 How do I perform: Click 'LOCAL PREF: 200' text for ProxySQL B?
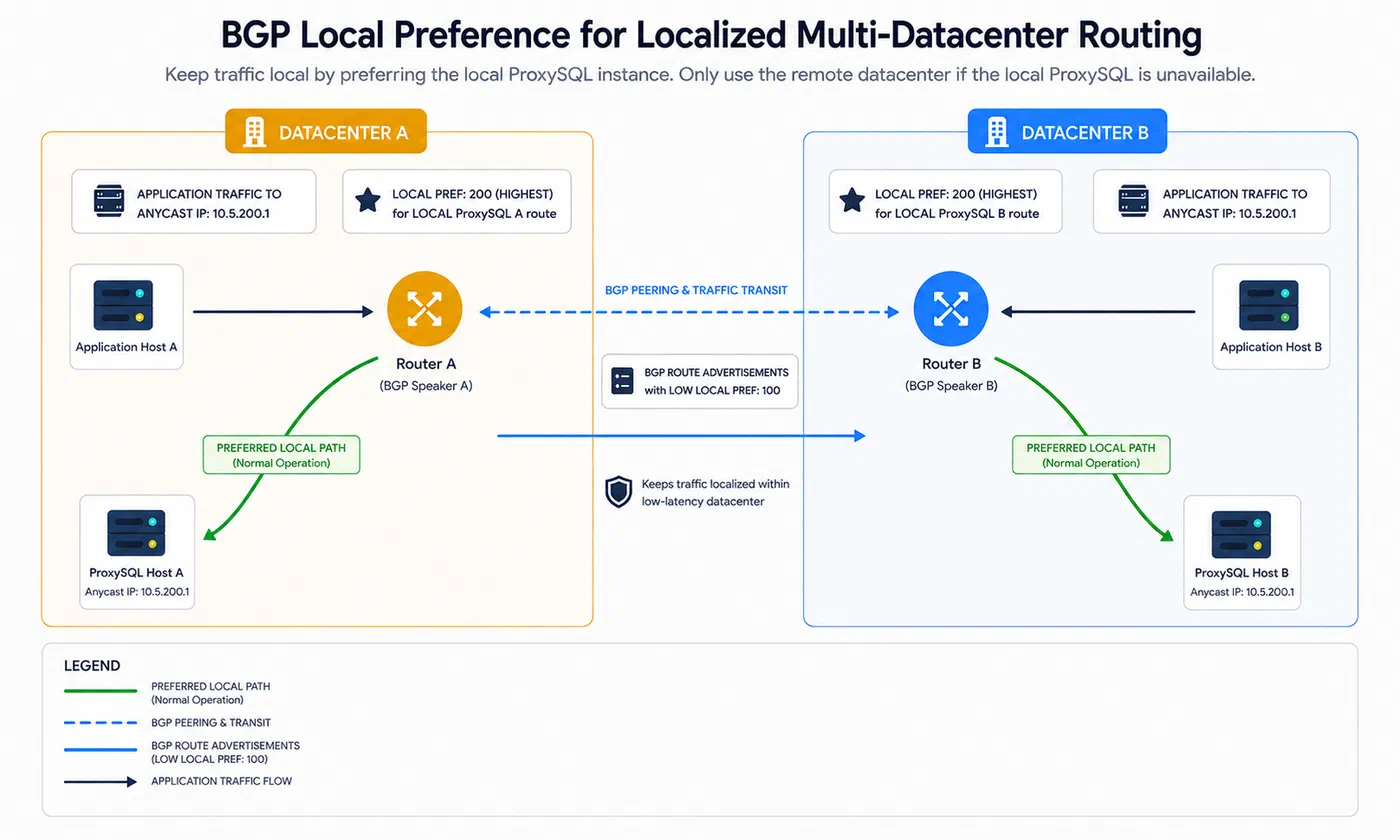coord(956,194)
